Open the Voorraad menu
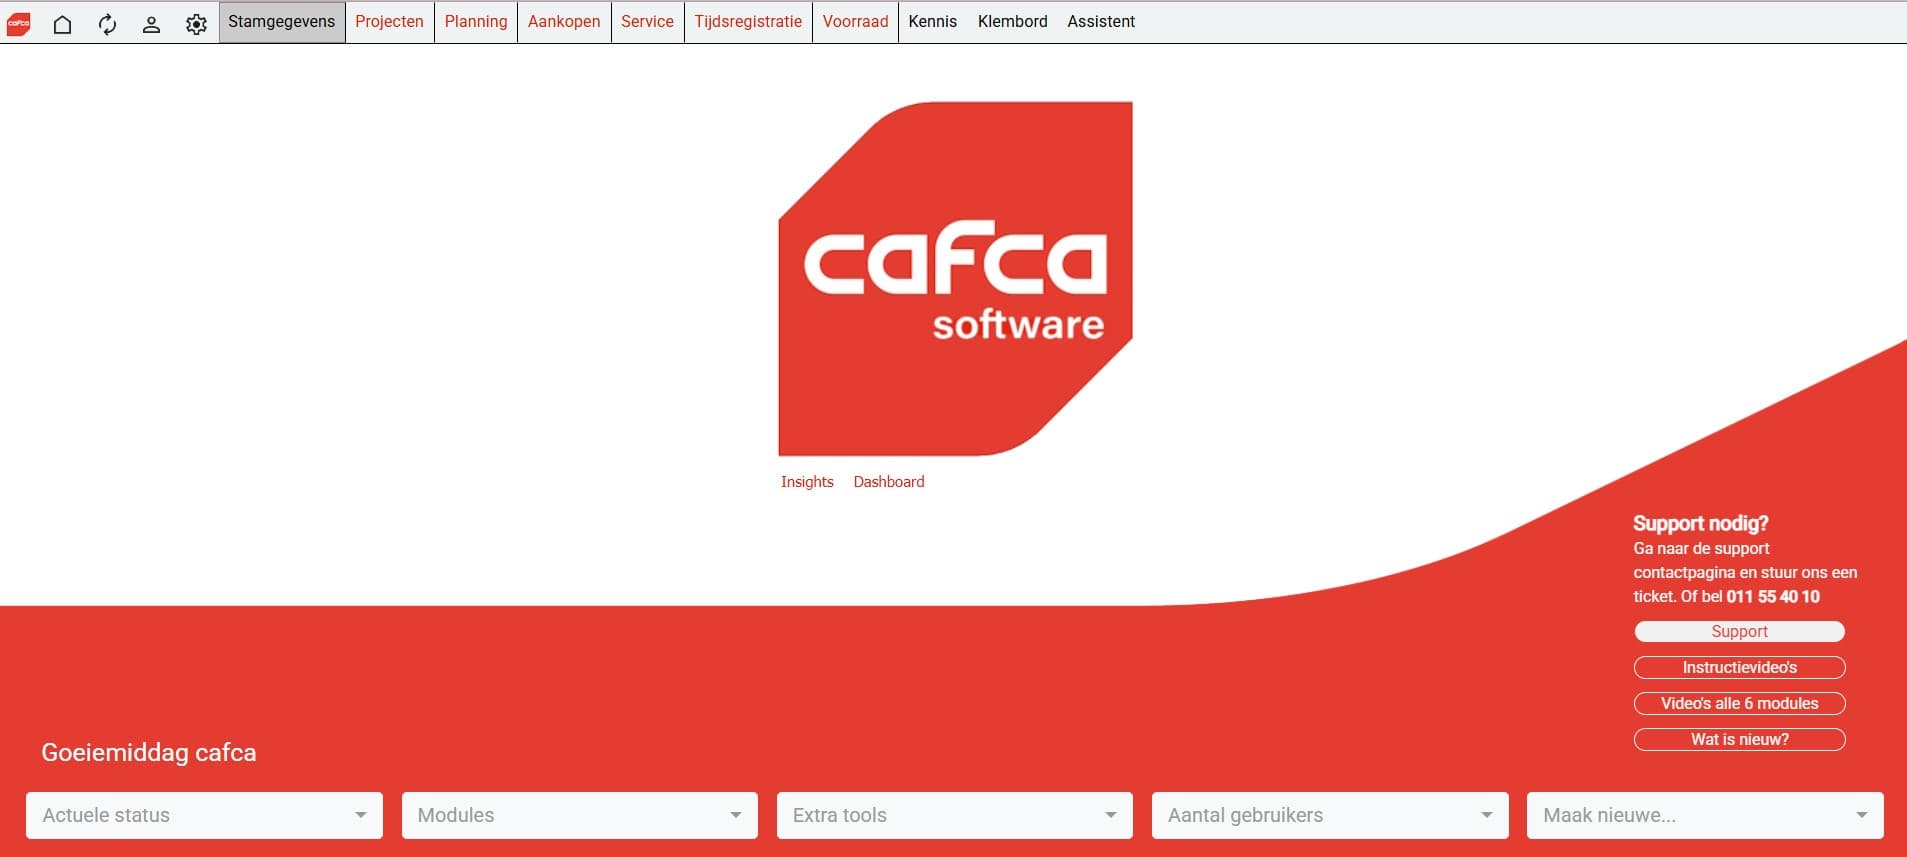The width and height of the screenshot is (1907, 857). coord(855,22)
